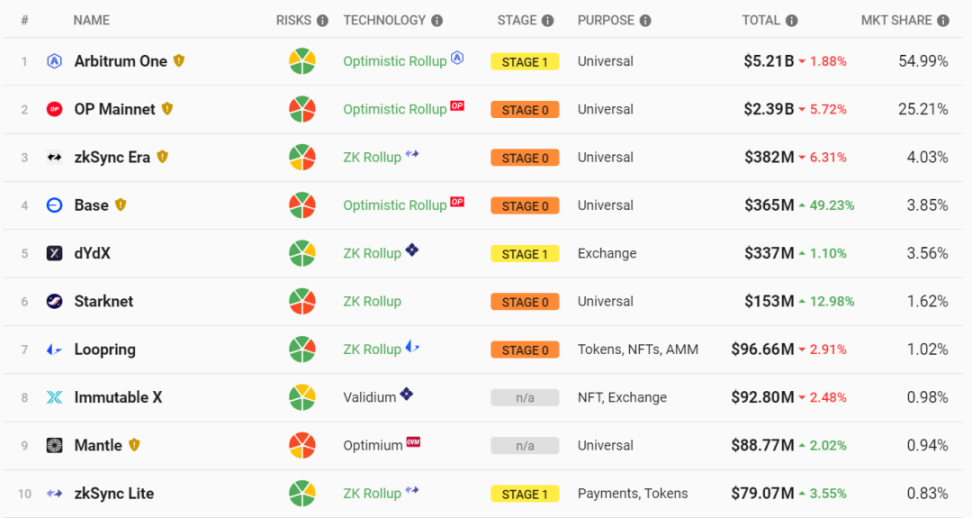
Task: Click the Starknet logo icon
Action: tap(55, 301)
